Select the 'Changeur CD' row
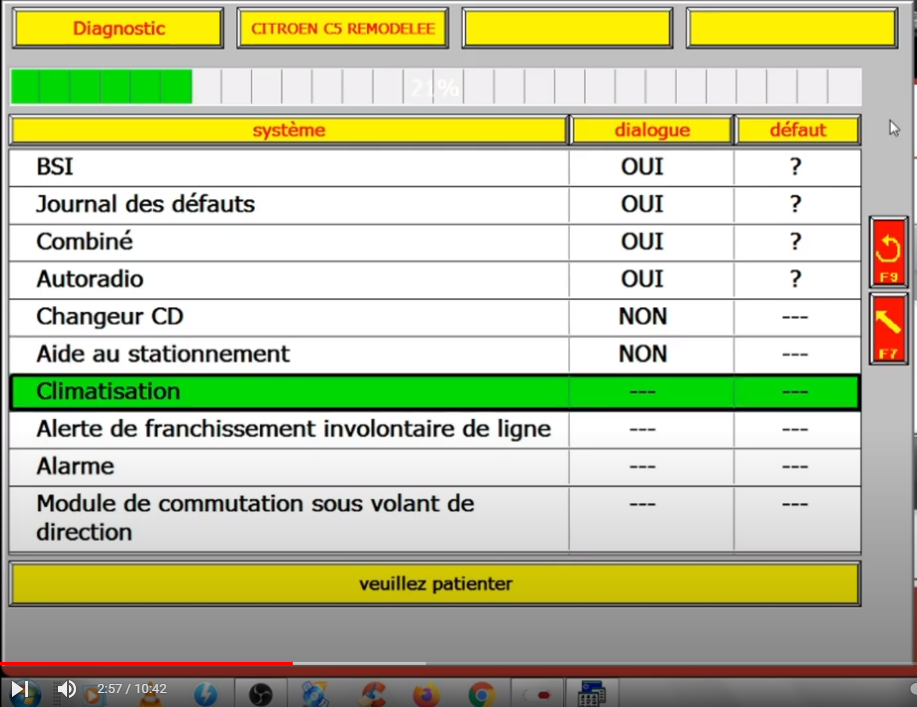917x707 pixels. point(435,317)
